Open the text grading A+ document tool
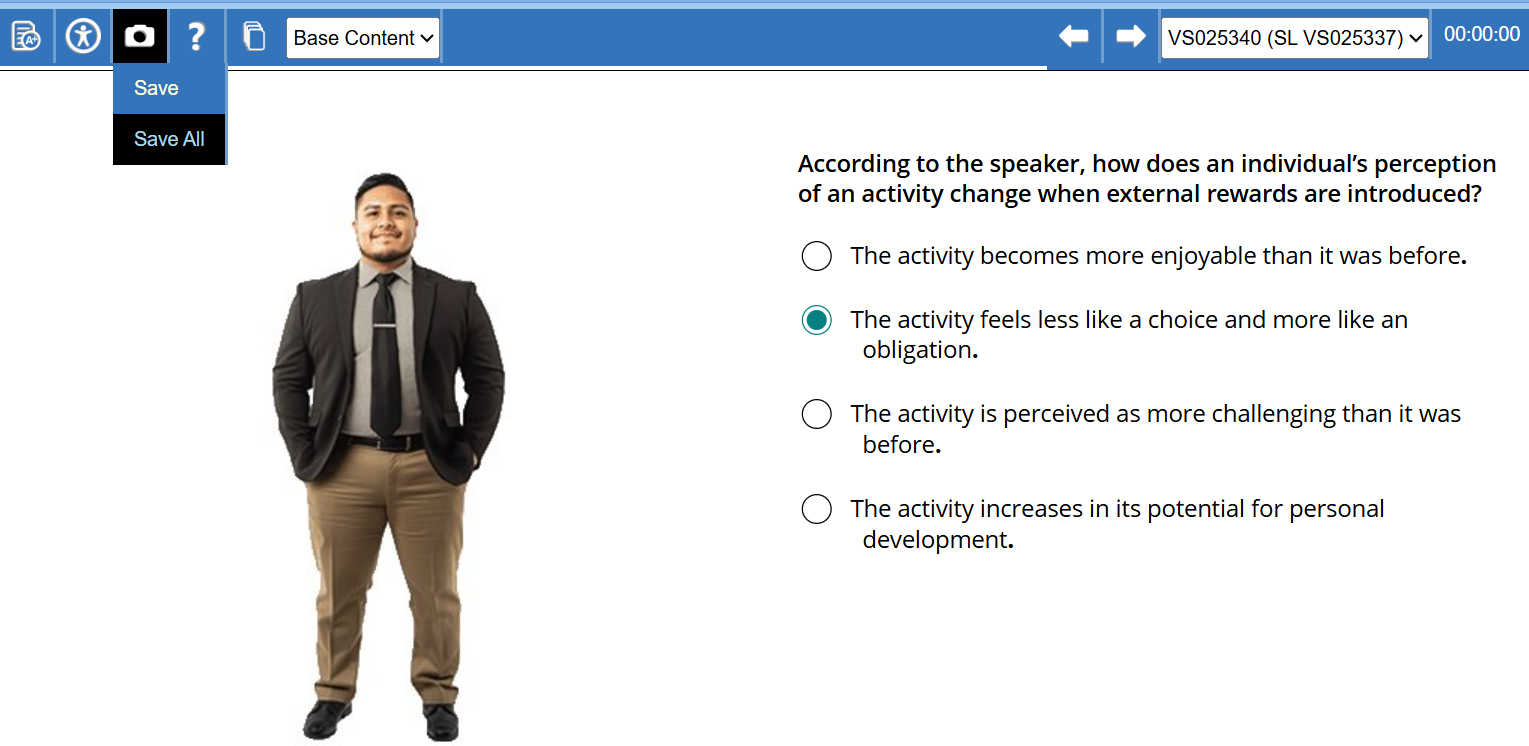1529x746 pixels. [x=26, y=37]
